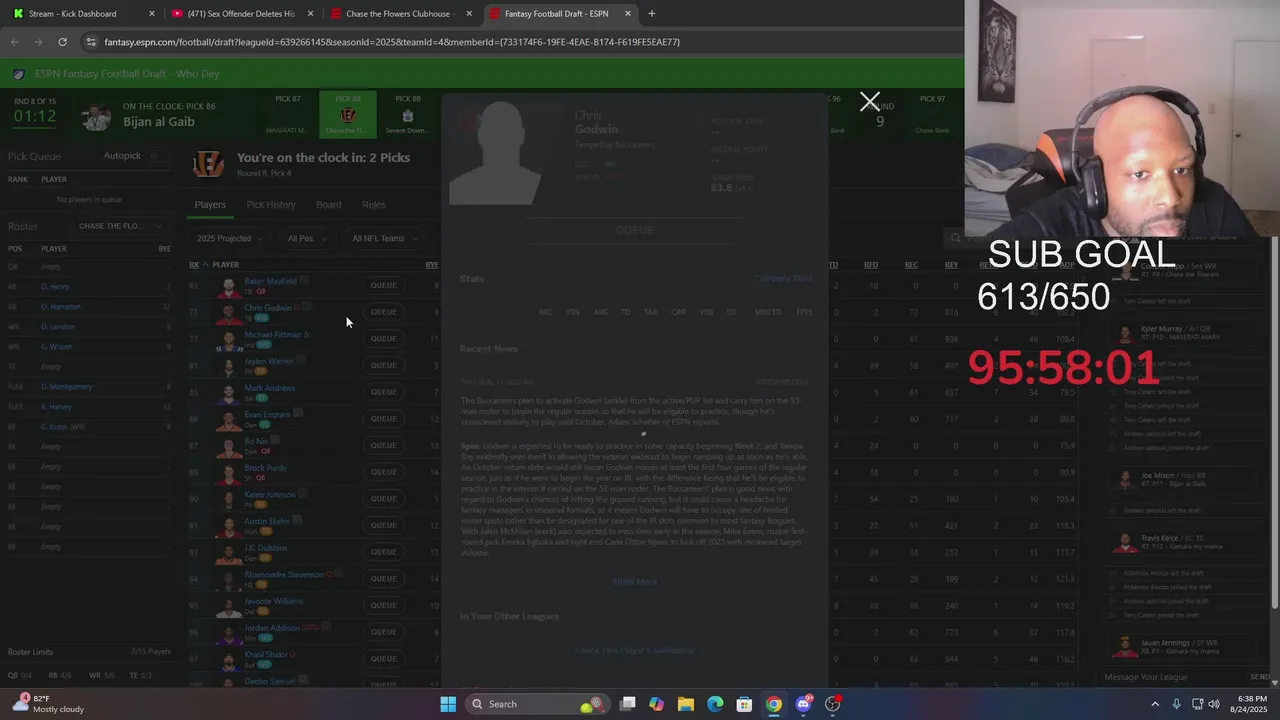
Task: Open Discord from the taskbar
Action: 803,704
